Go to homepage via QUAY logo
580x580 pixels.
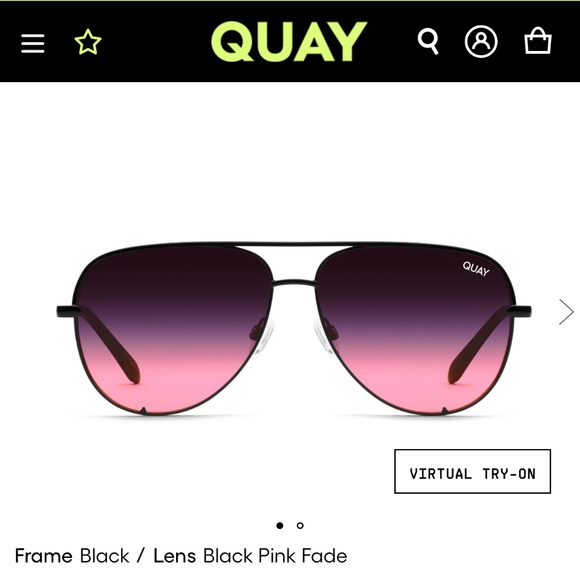(x=289, y=41)
